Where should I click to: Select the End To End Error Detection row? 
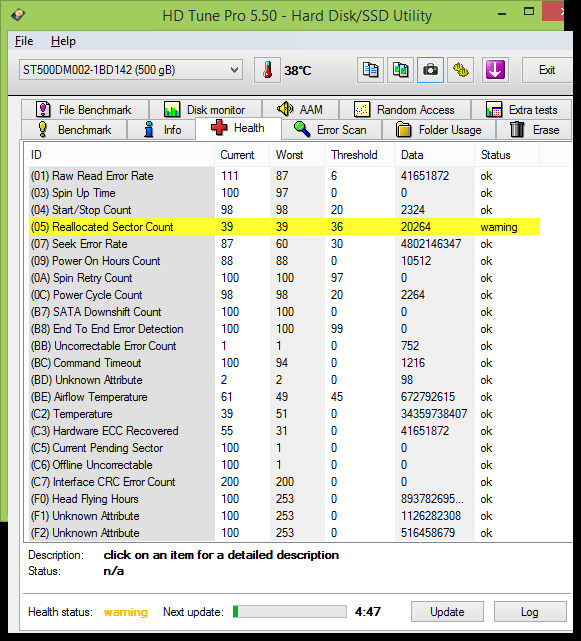pos(285,329)
